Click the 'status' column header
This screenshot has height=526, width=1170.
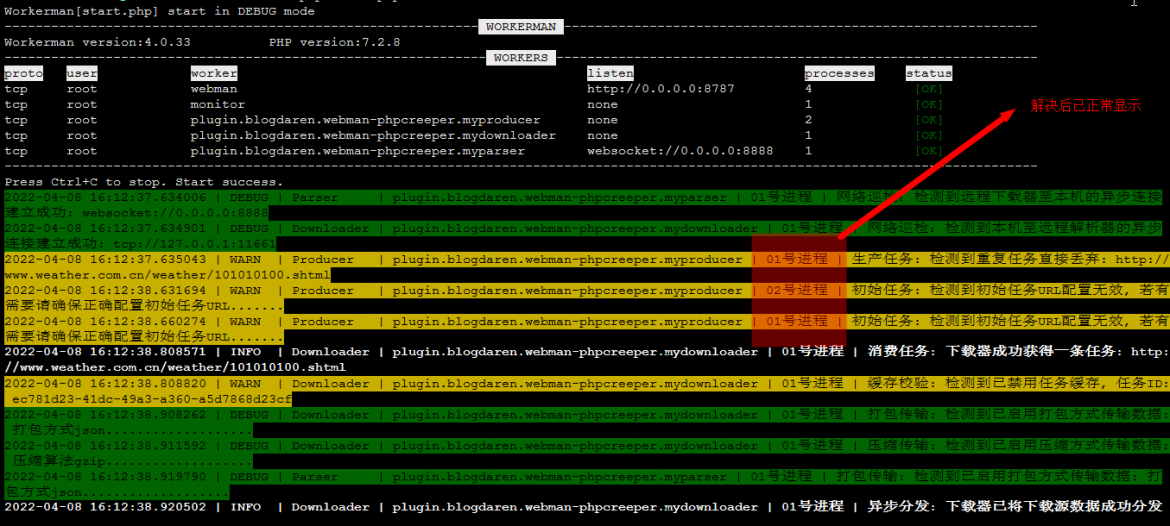929,74
